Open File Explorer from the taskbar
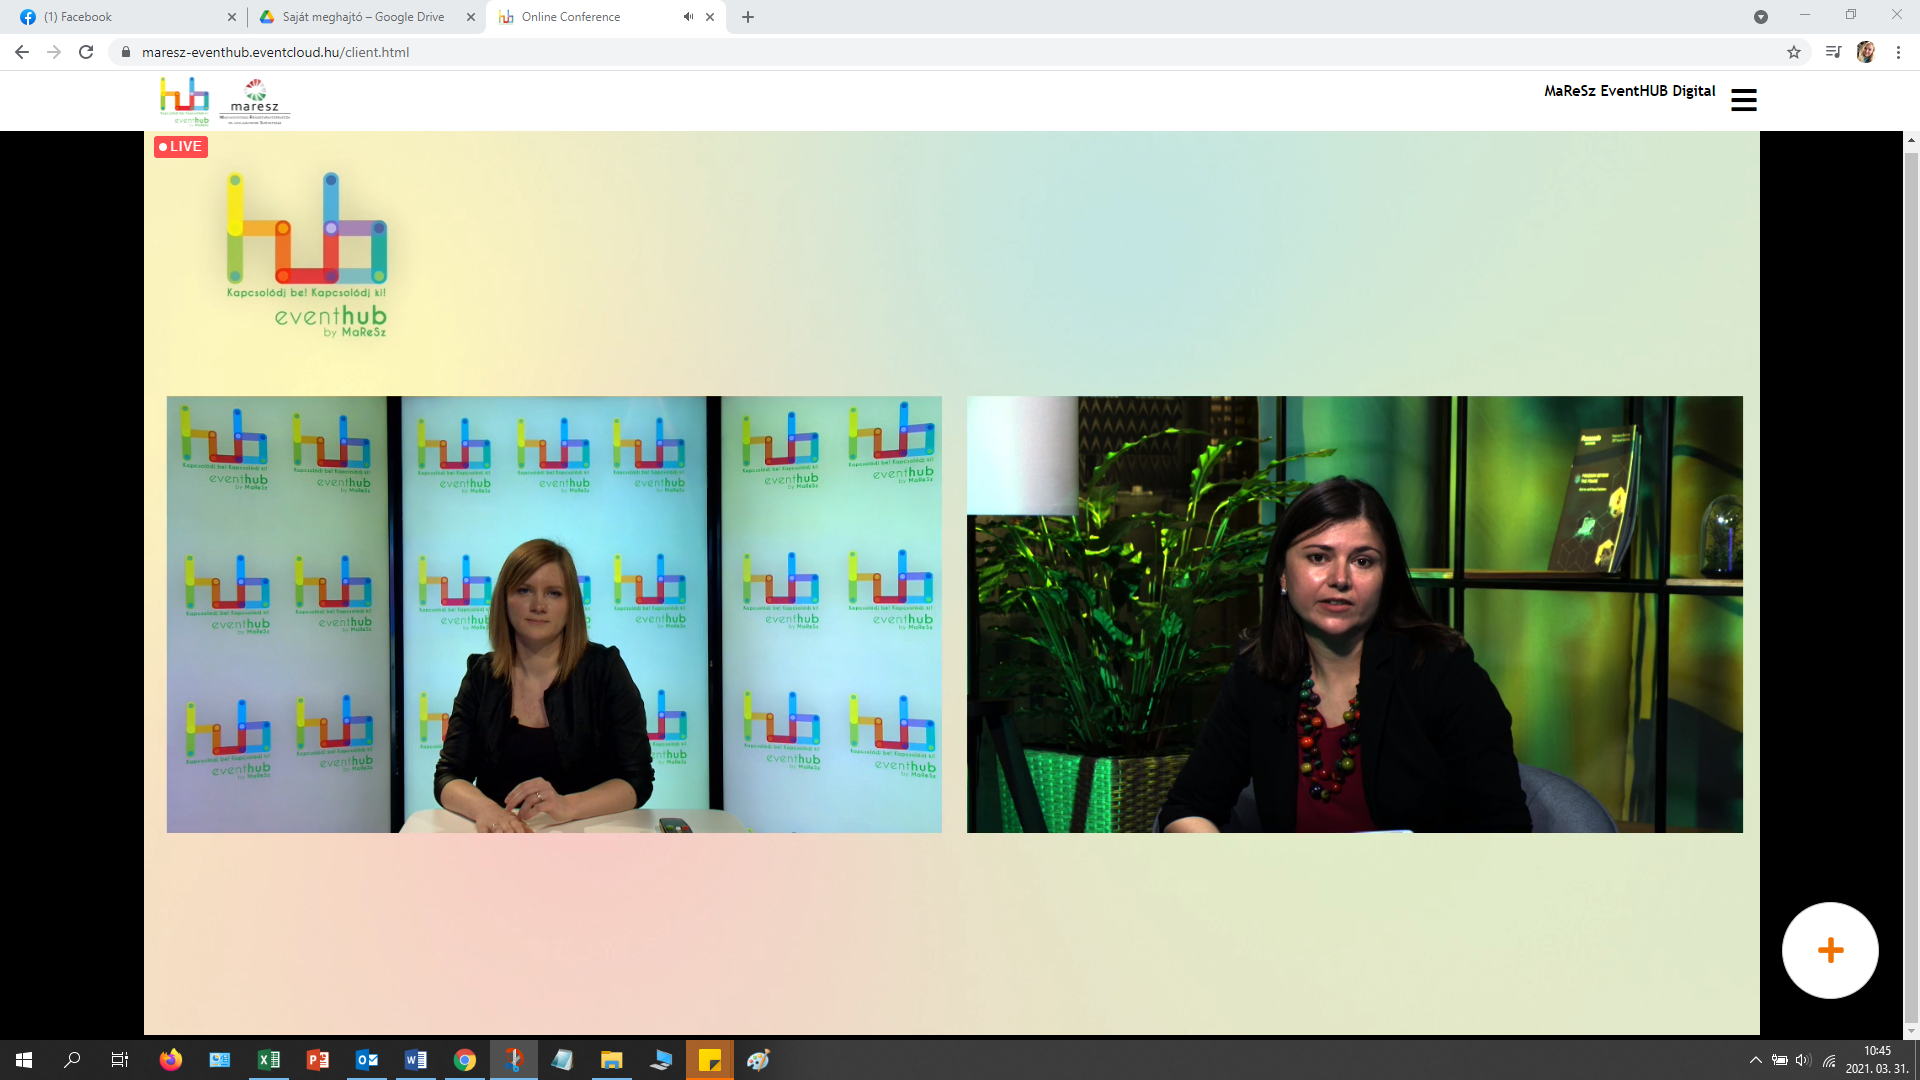This screenshot has height=1080, width=1920. click(x=612, y=1060)
